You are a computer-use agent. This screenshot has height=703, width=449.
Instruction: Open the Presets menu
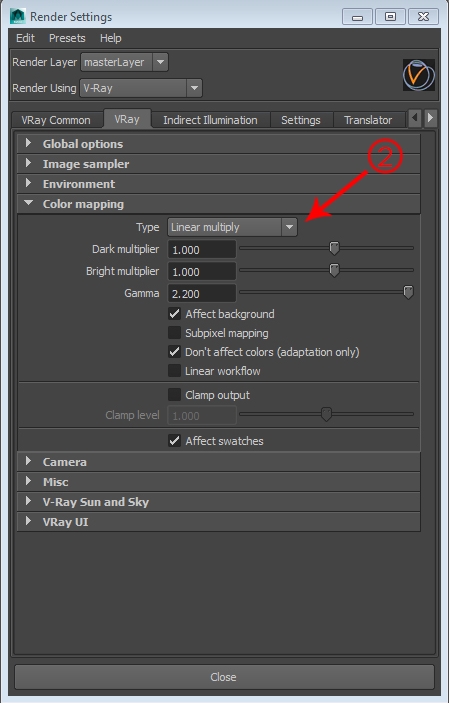(x=67, y=38)
